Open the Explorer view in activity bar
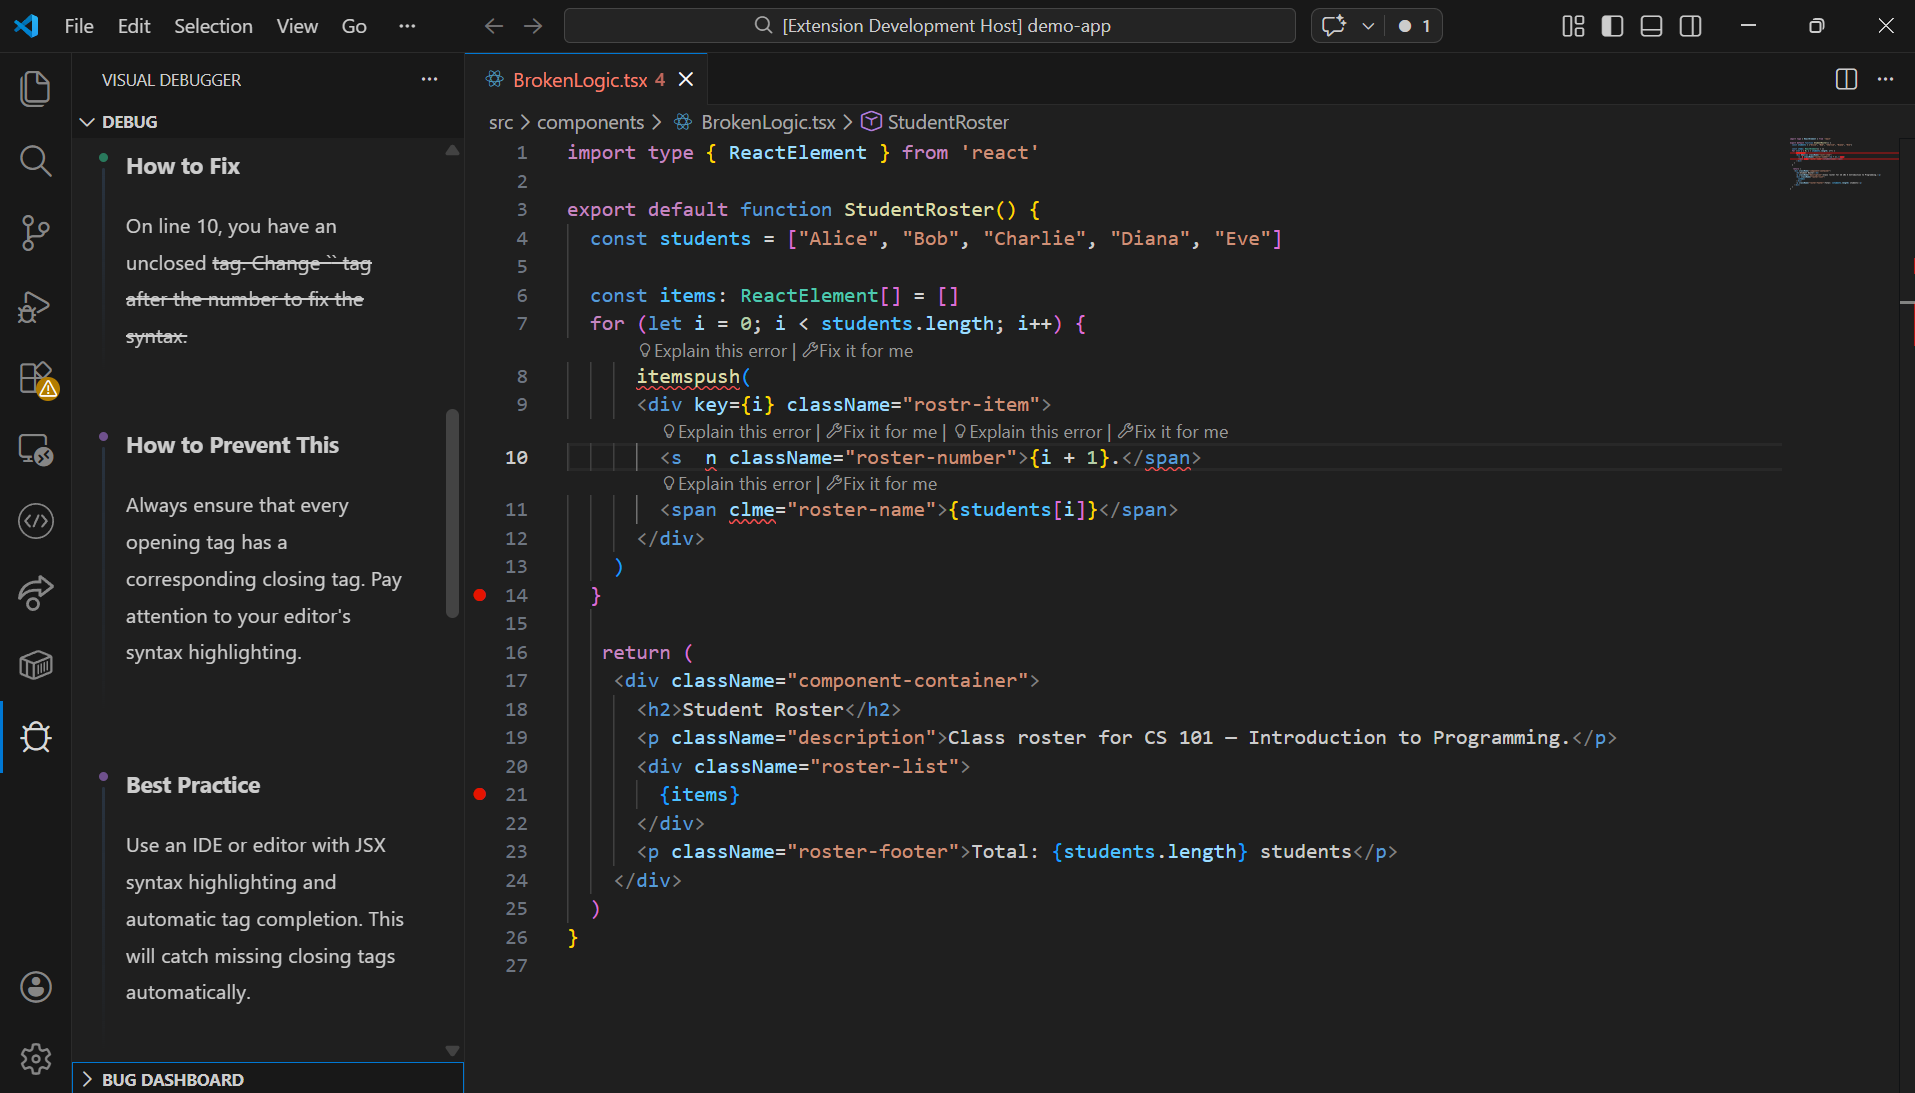The height and width of the screenshot is (1093, 1915). pos(36,89)
